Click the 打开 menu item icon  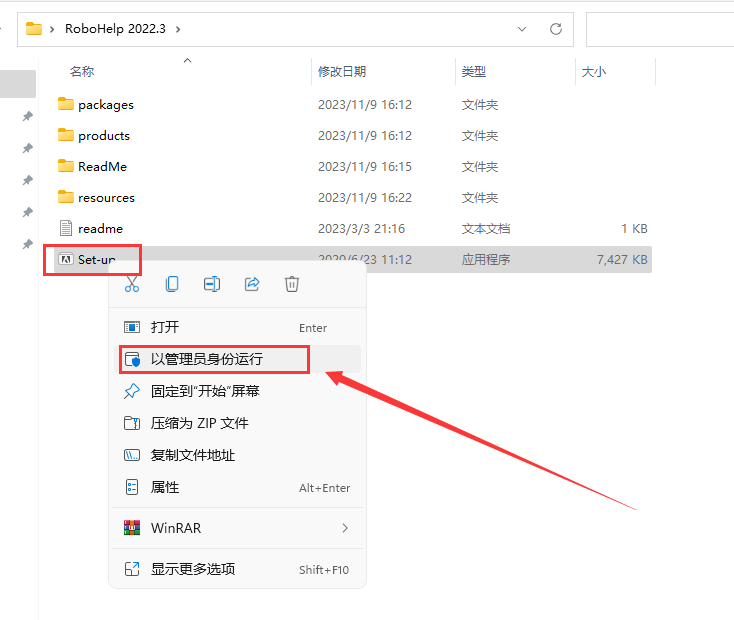[x=132, y=327]
